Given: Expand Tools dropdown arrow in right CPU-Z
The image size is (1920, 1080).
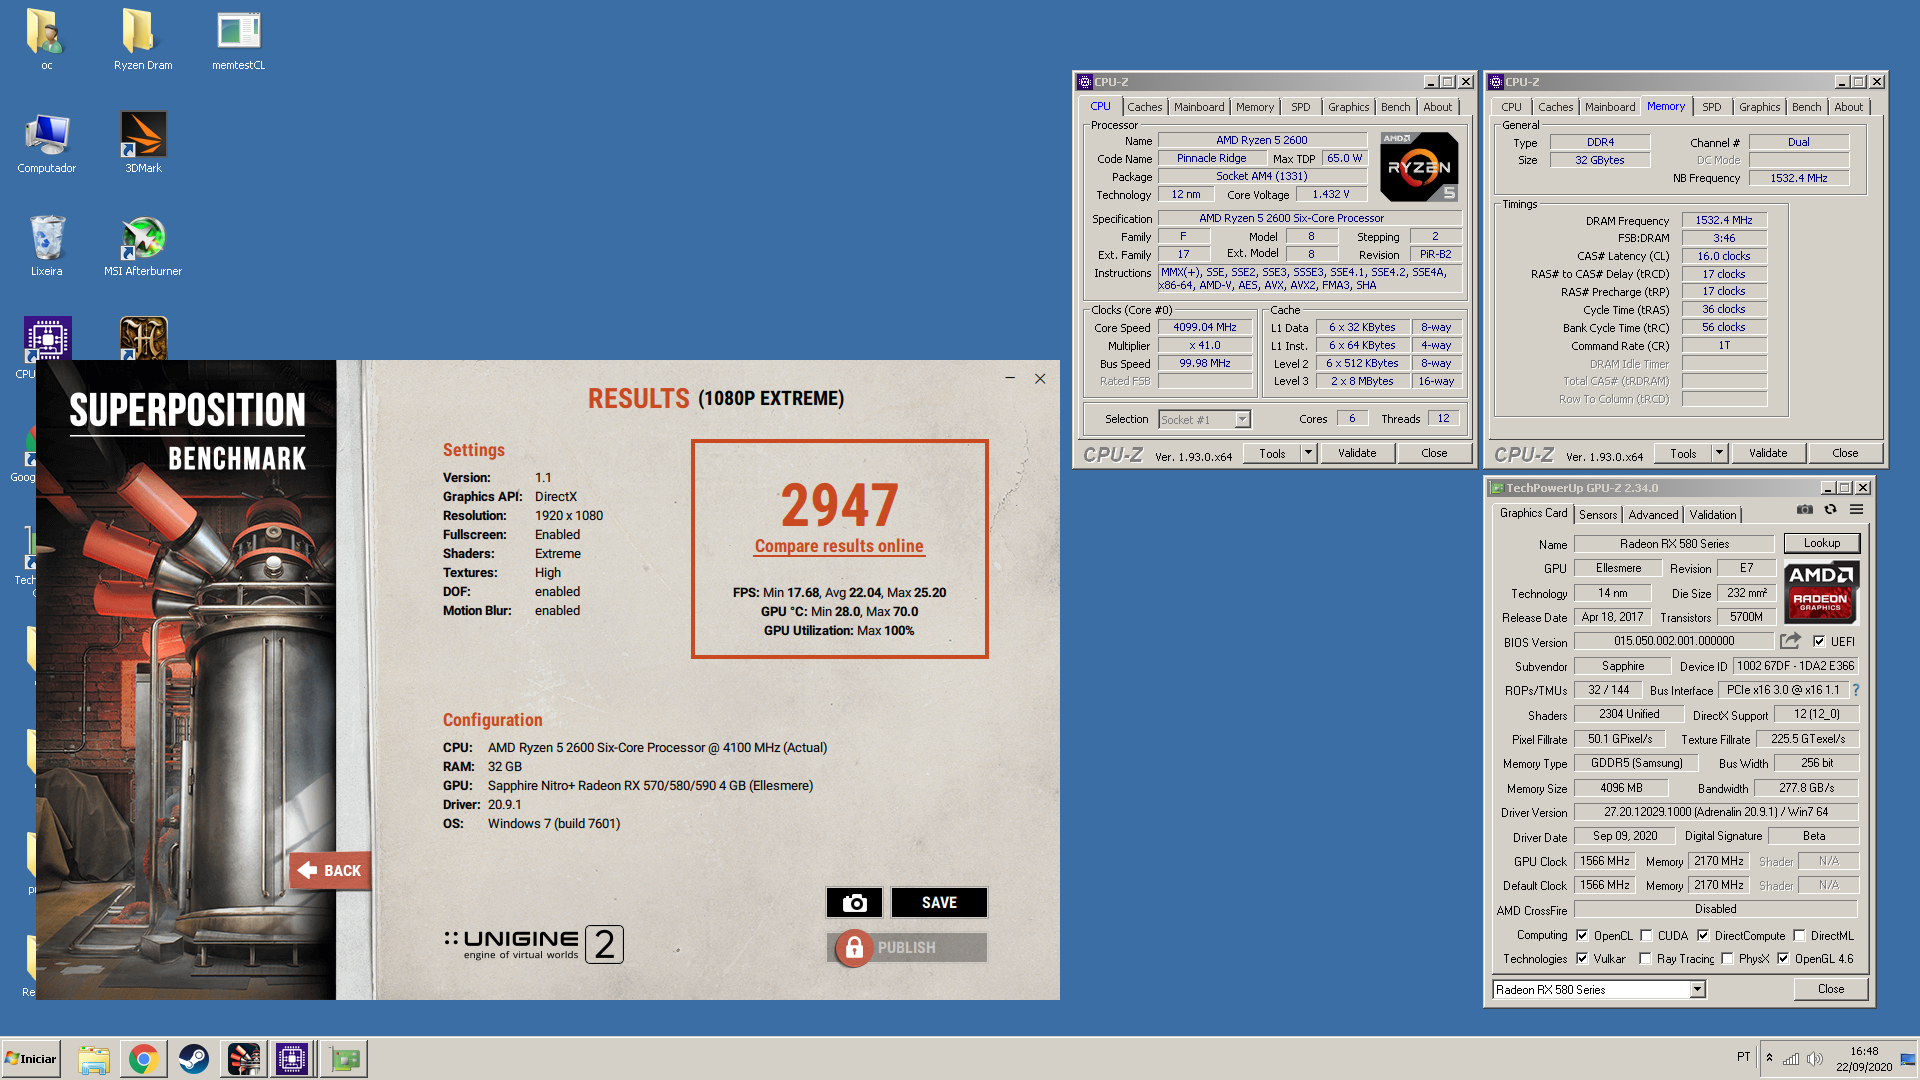Looking at the screenshot, I should tap(1719, 453).
